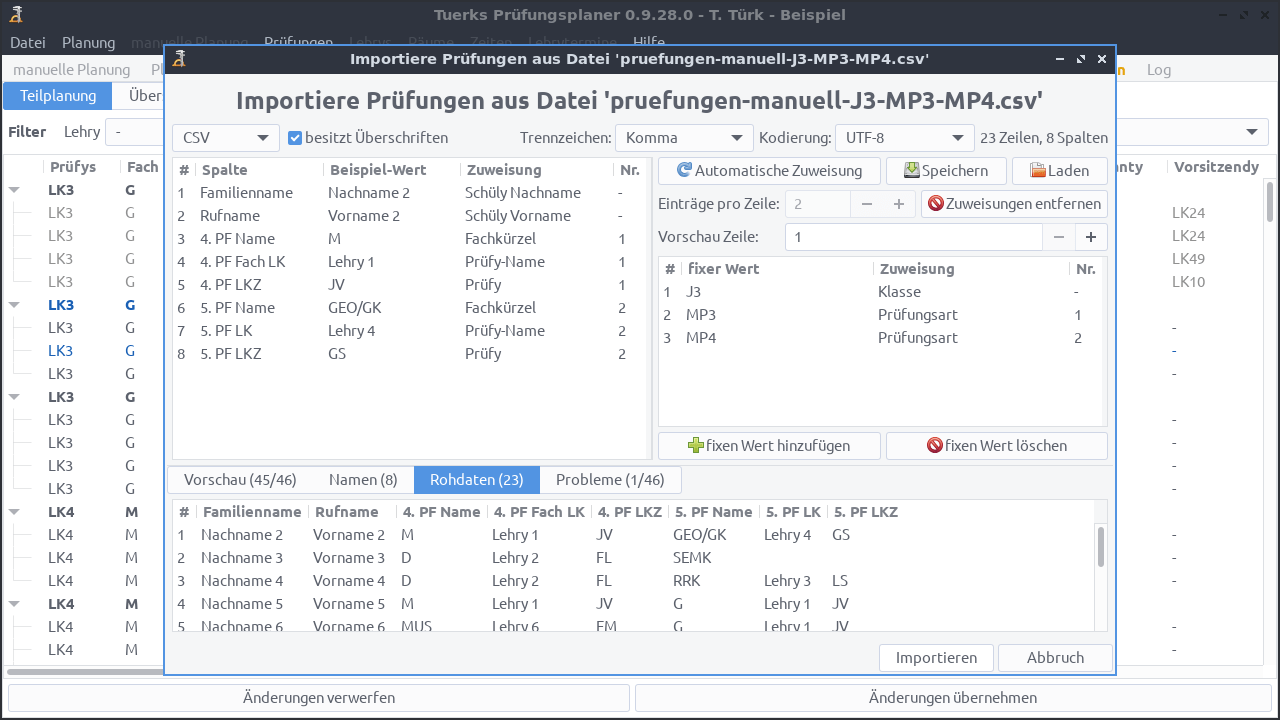
Task: Uncheck the besitzt Überschriften checkbox
Action: (x=295, y=138)
